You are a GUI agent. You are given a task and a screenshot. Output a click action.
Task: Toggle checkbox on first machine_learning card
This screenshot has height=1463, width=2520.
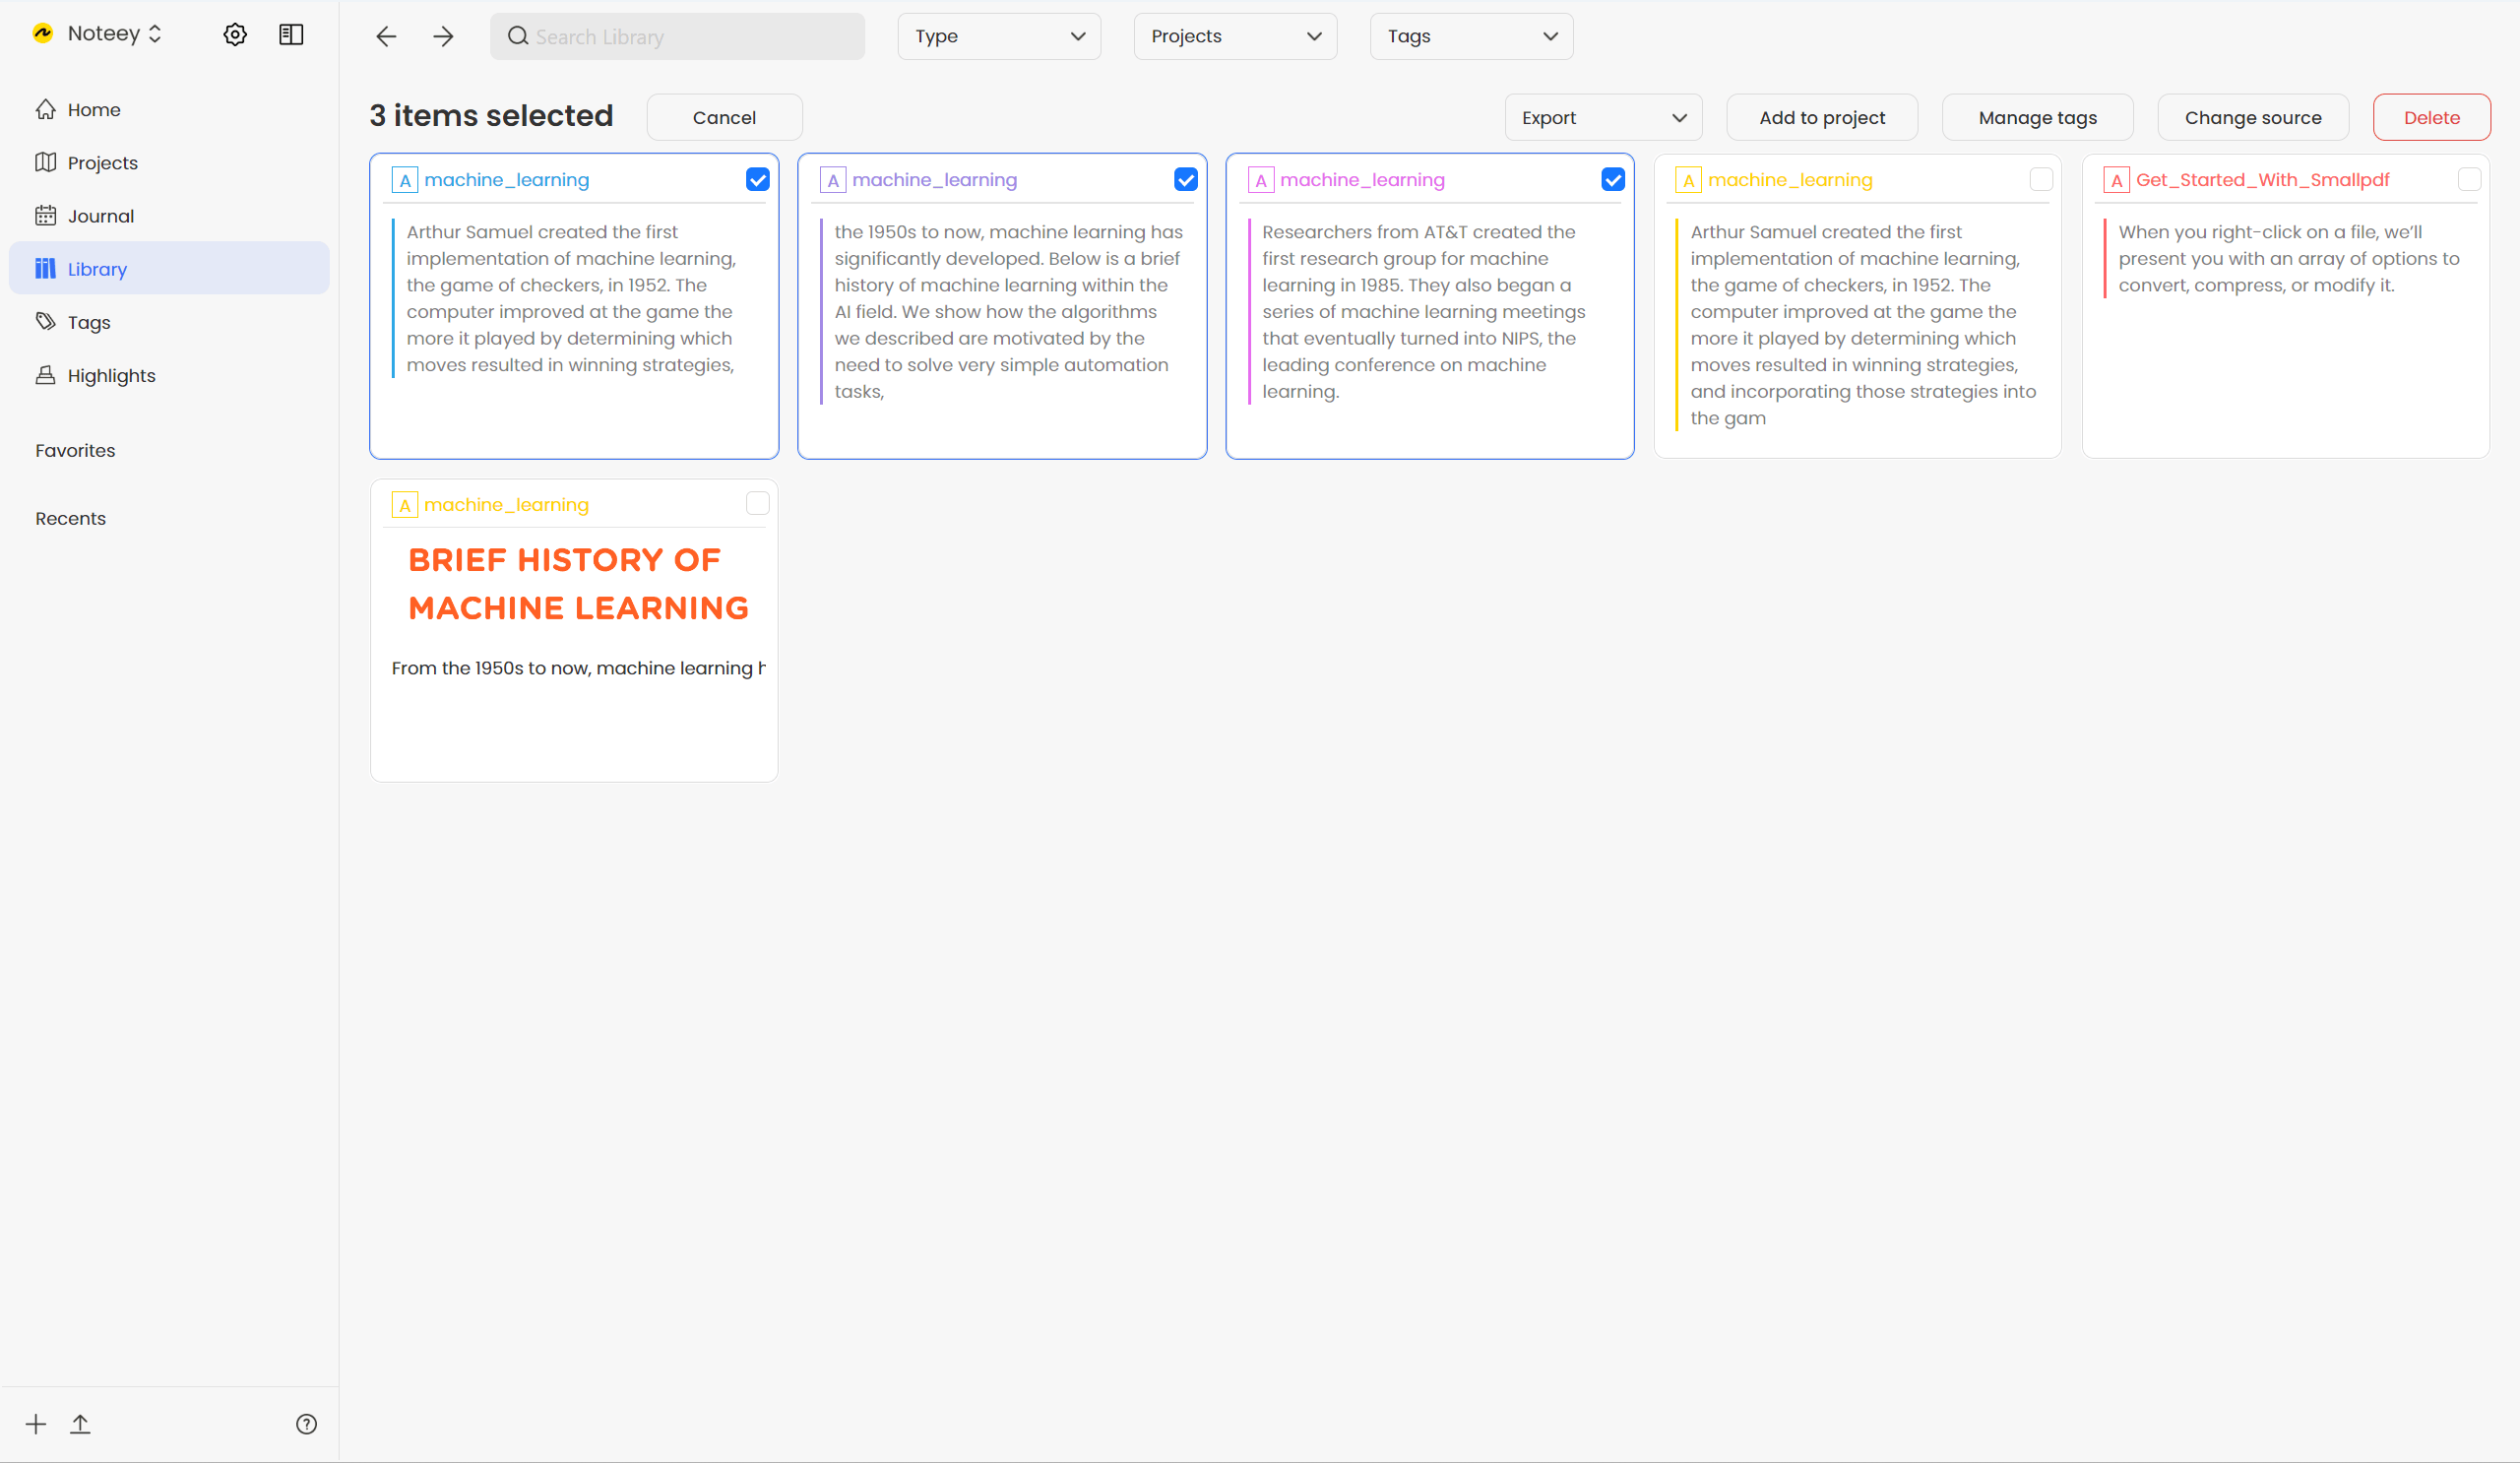[758, 179]
